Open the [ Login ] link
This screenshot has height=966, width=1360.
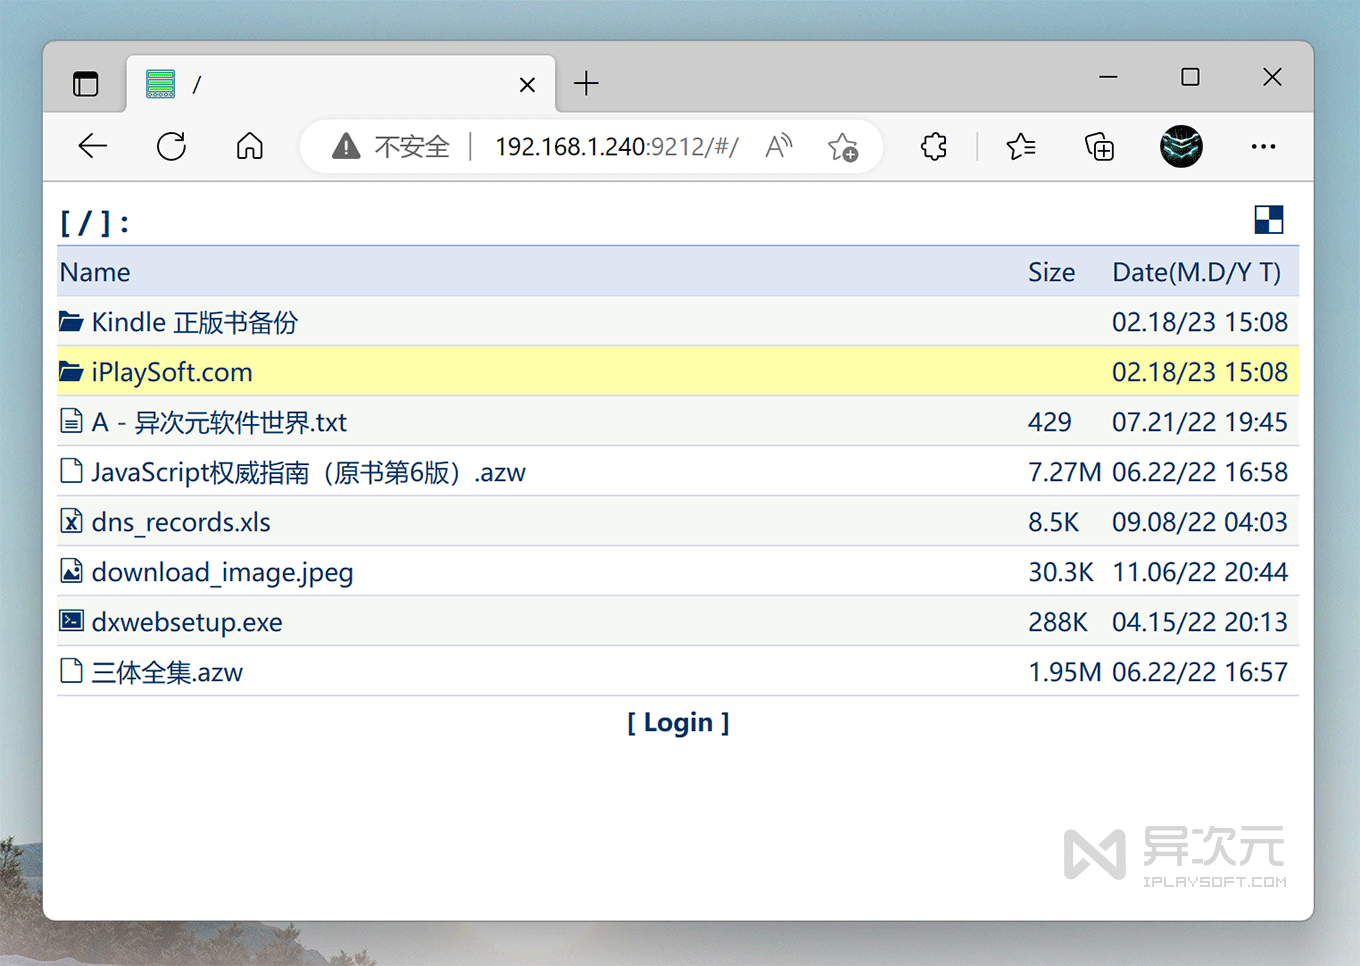678,722
